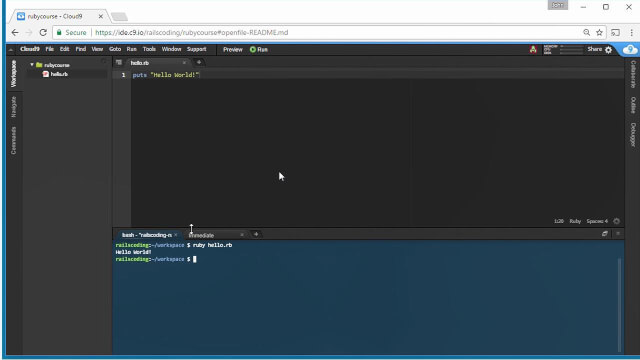Reload the browser page
The height and width of the screenshot is (360, 640).
point(43,33)
